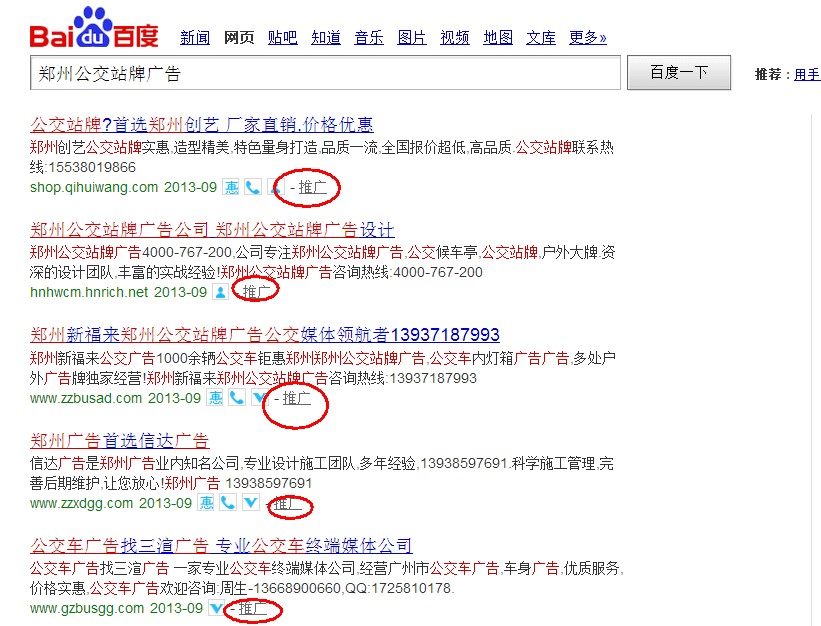821x626 pixels.
Task: Open result 公交车广告找三渲广告 专业公交车终端媒体公司
Action: [x=221, y=546]
